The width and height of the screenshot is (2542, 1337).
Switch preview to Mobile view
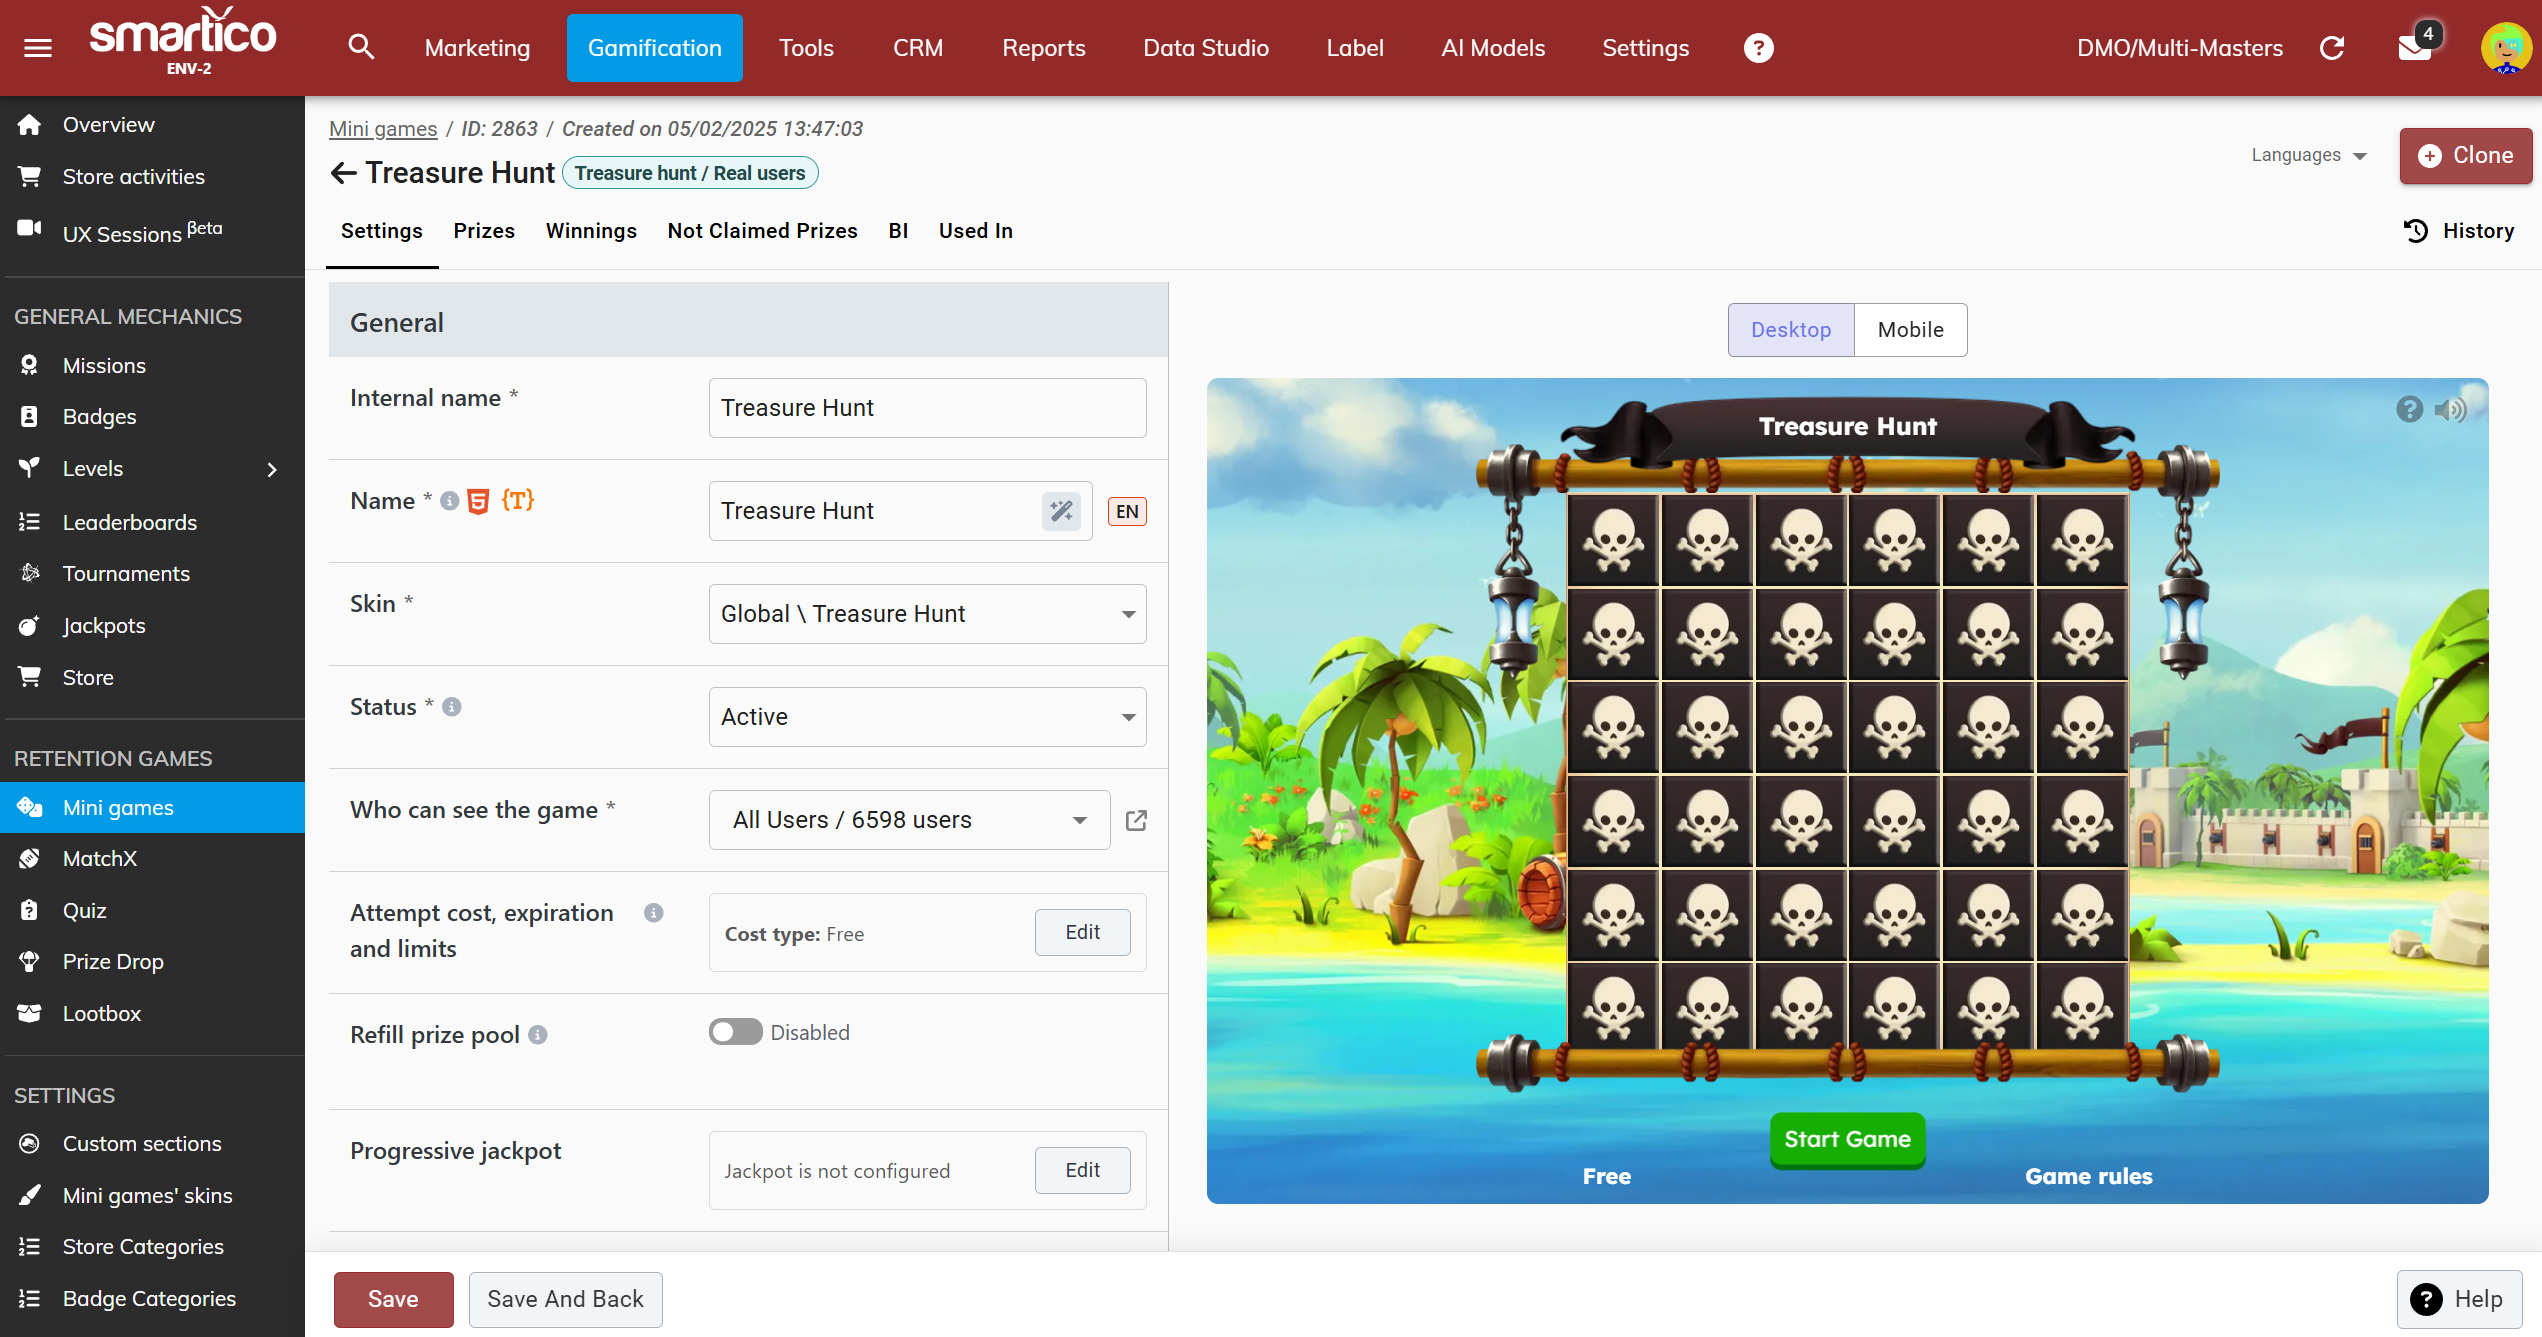[x=1909, y=329]
